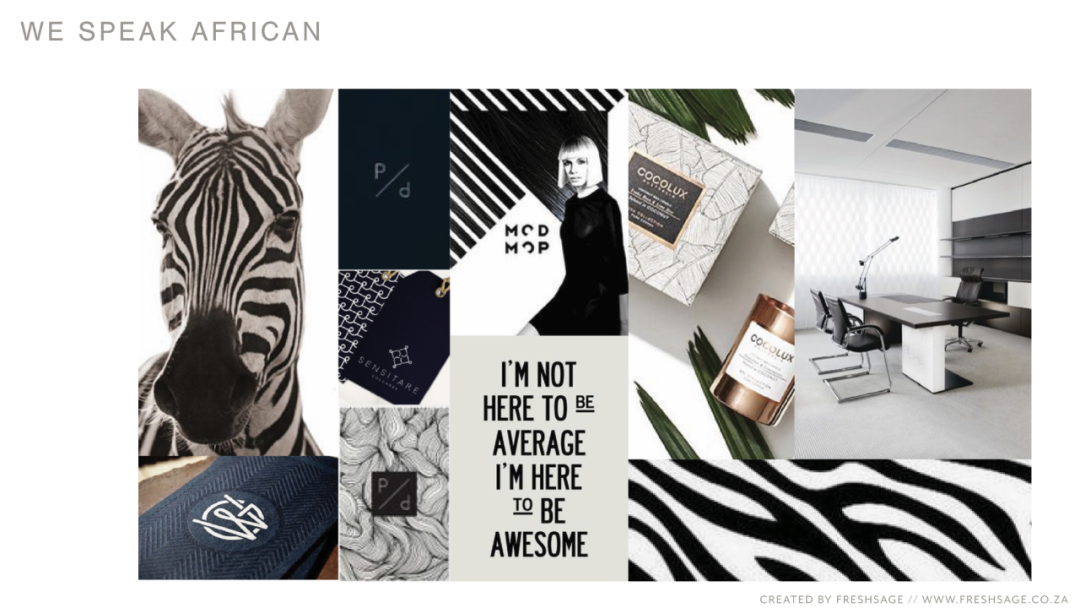The height and width of the screenshot is (608, 1080).
Task: Select the copper Cocolux candle
Action: (x=754, y=359)
